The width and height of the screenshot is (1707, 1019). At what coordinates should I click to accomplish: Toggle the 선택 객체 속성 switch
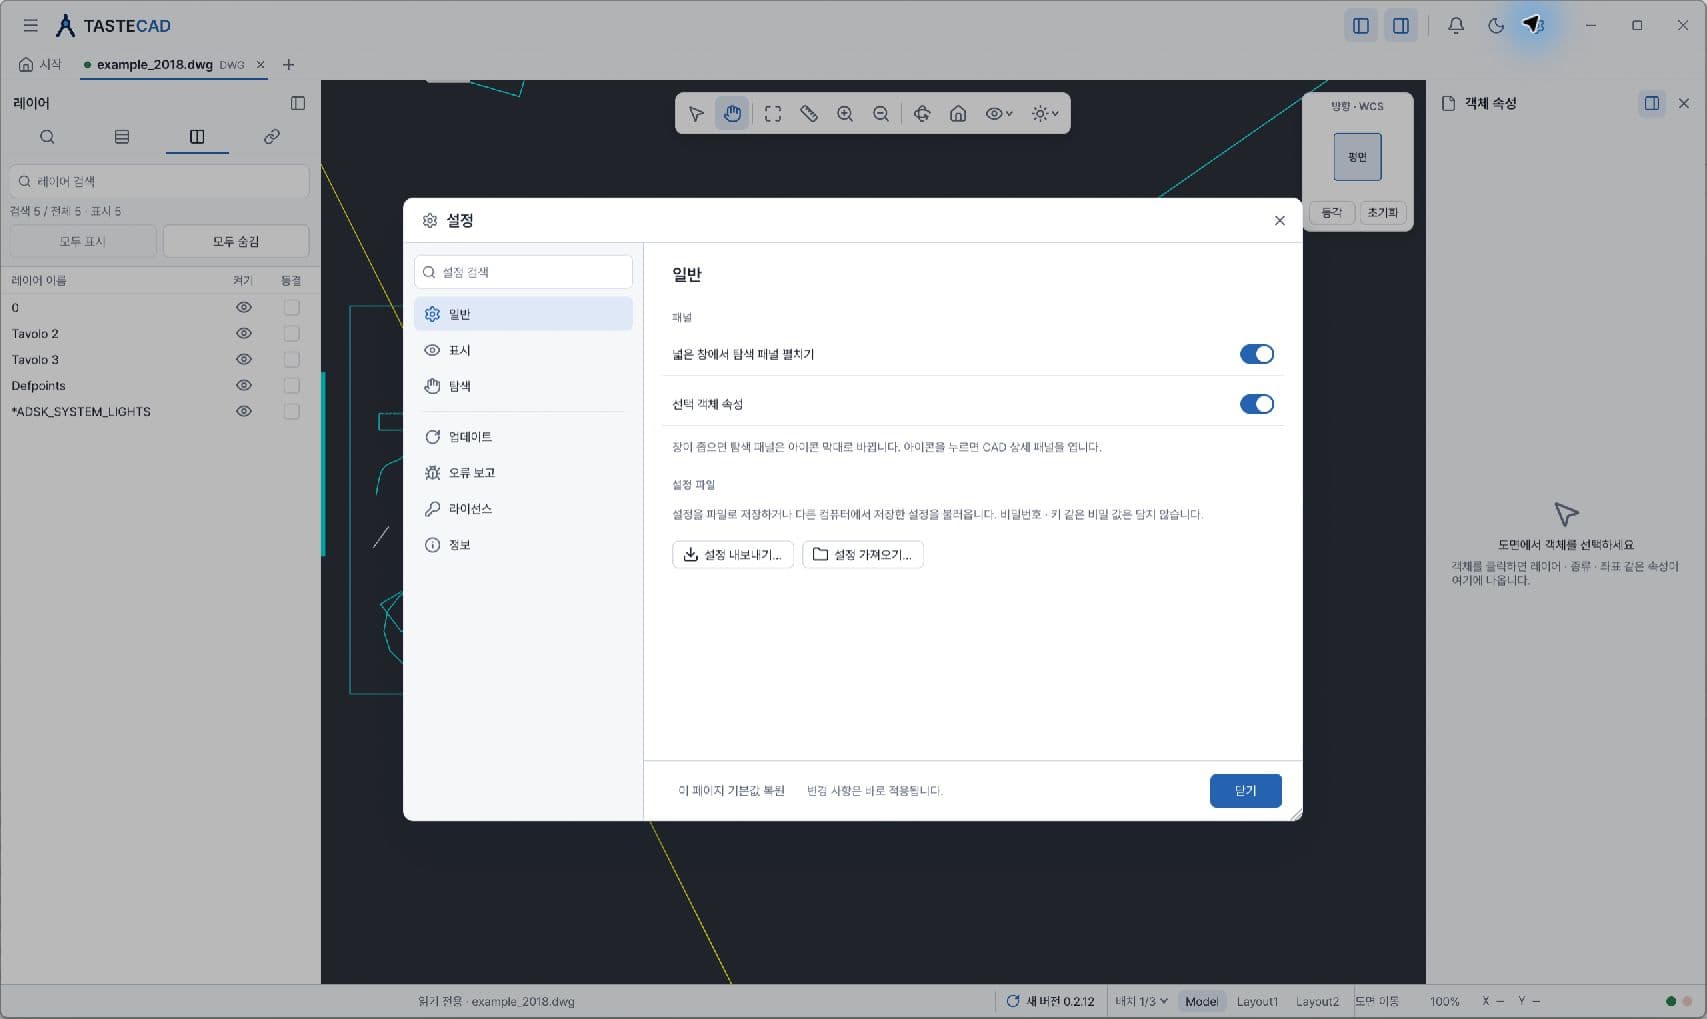1256,404
